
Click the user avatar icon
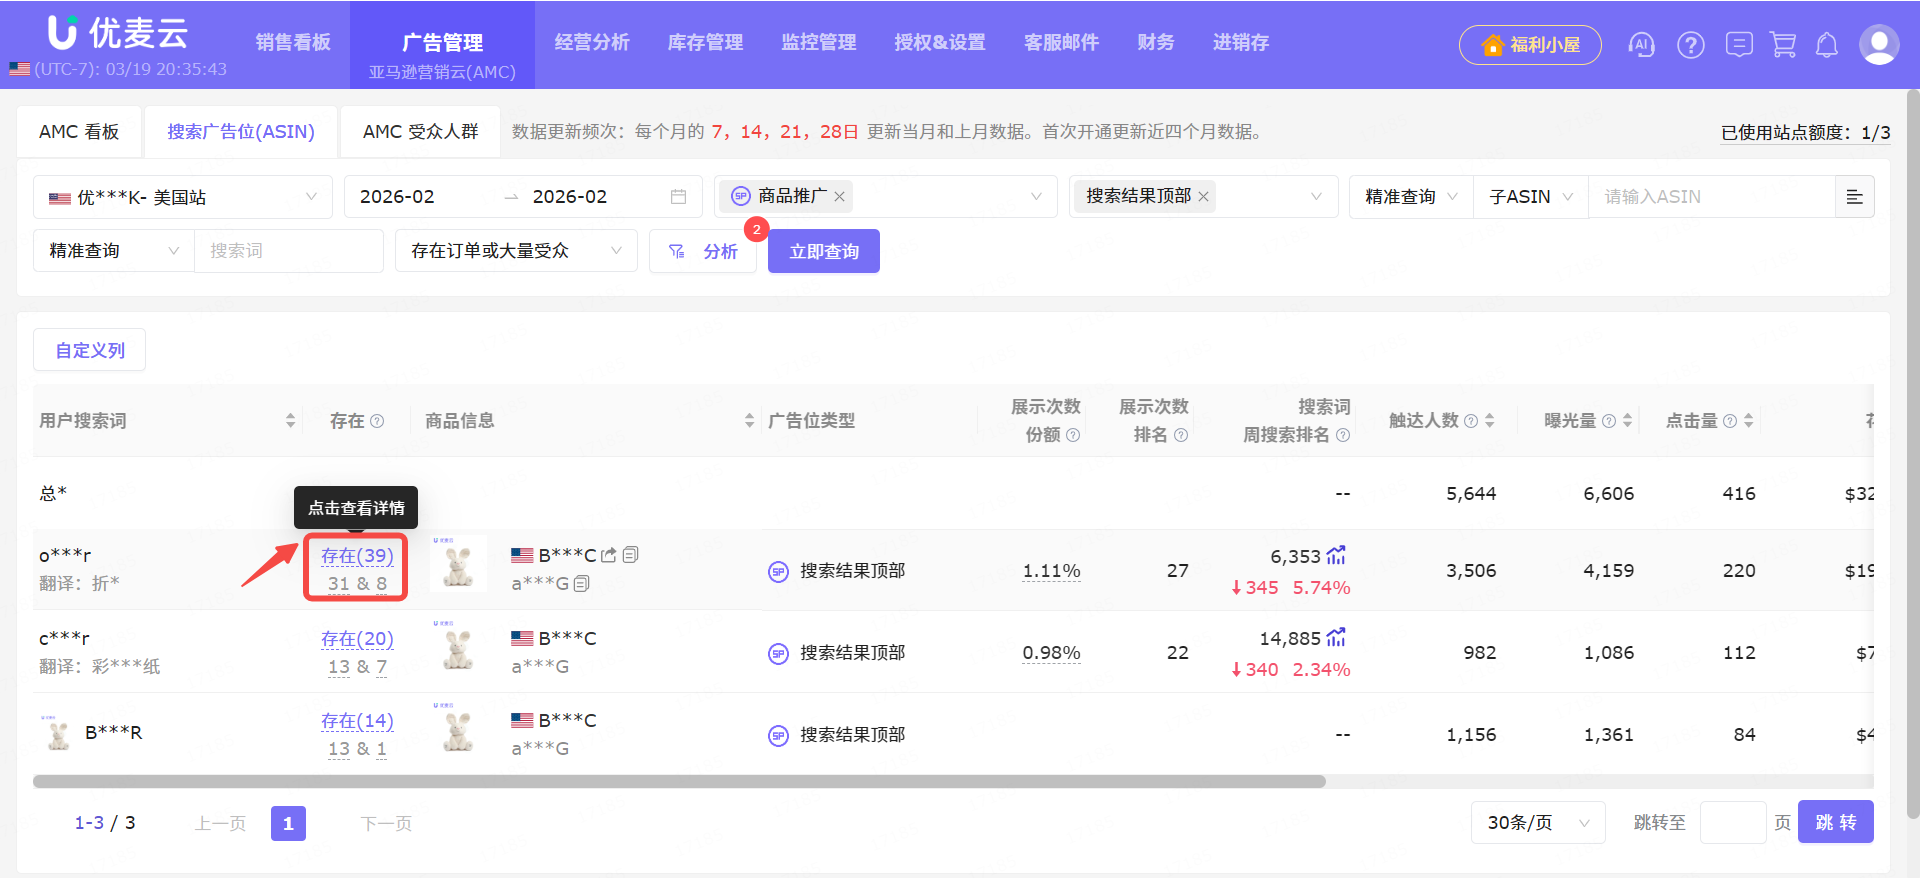(1878, 45)
